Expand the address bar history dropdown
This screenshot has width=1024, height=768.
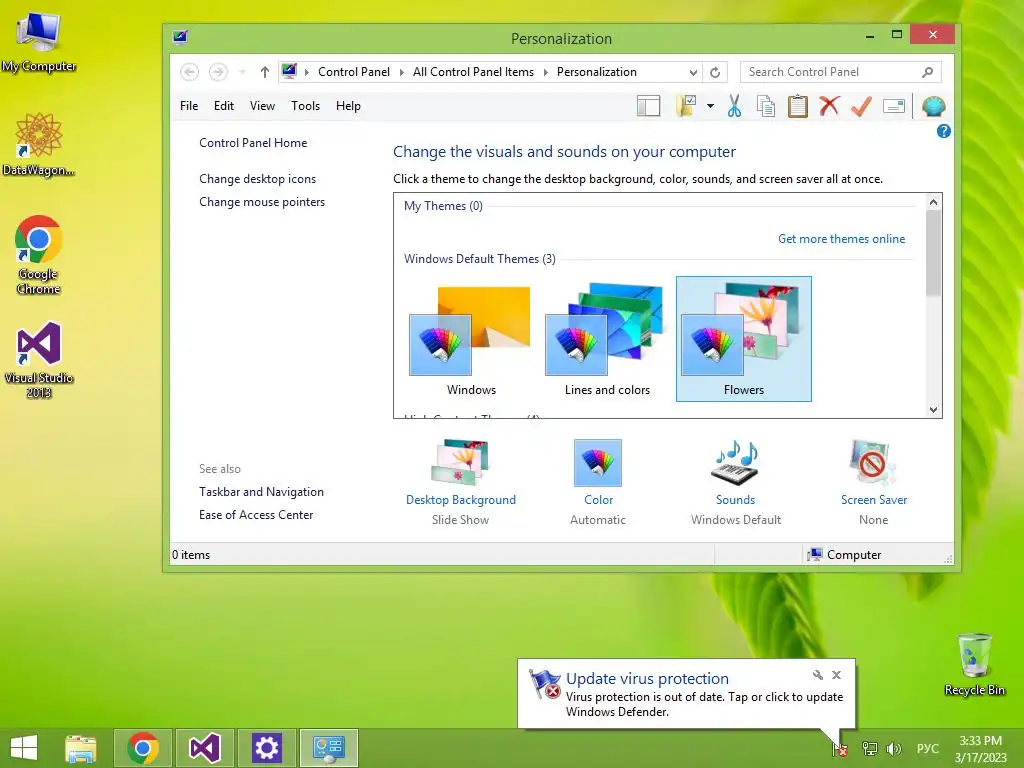(693, 72)
